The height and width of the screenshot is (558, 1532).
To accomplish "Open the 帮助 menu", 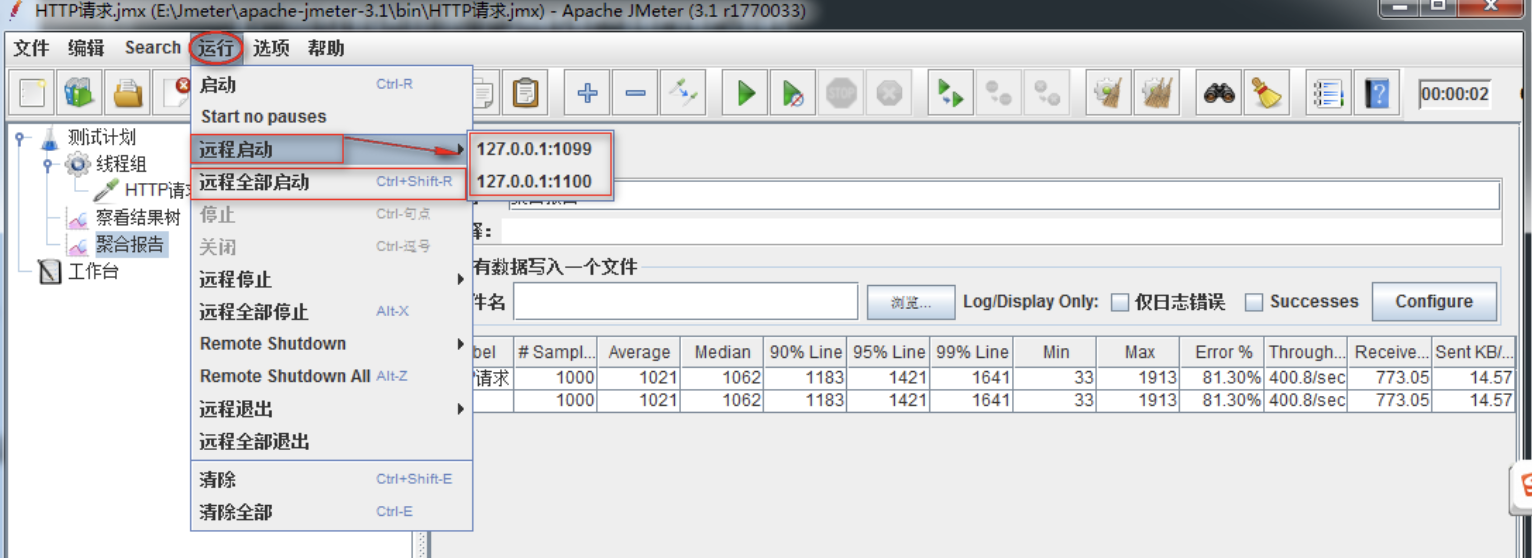I will click(326, 47).
